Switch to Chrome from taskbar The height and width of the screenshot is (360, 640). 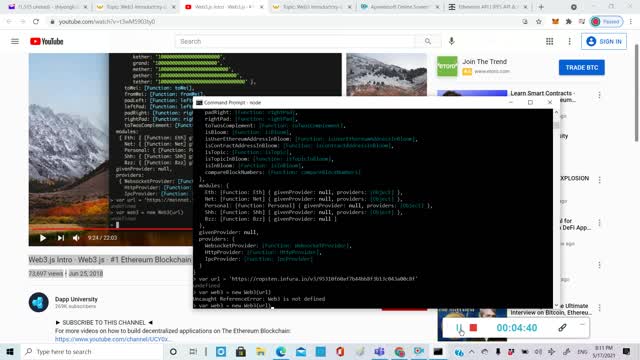tap(400, 351)
